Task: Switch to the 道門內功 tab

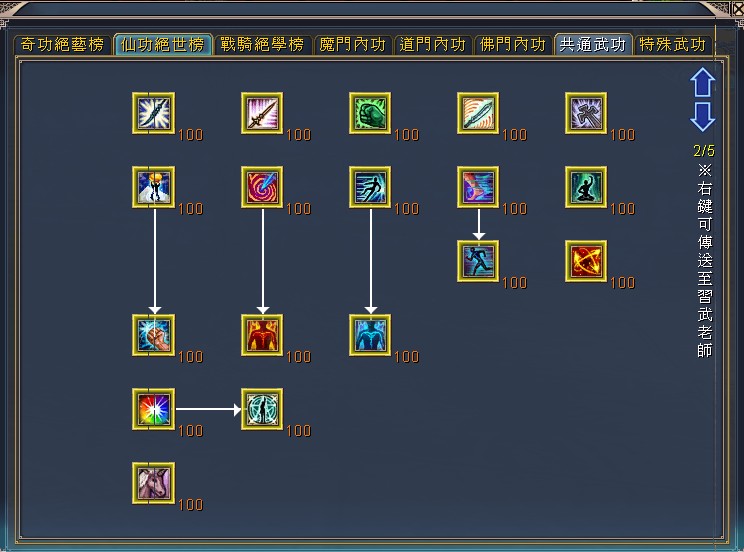Action: pos(433,45)
